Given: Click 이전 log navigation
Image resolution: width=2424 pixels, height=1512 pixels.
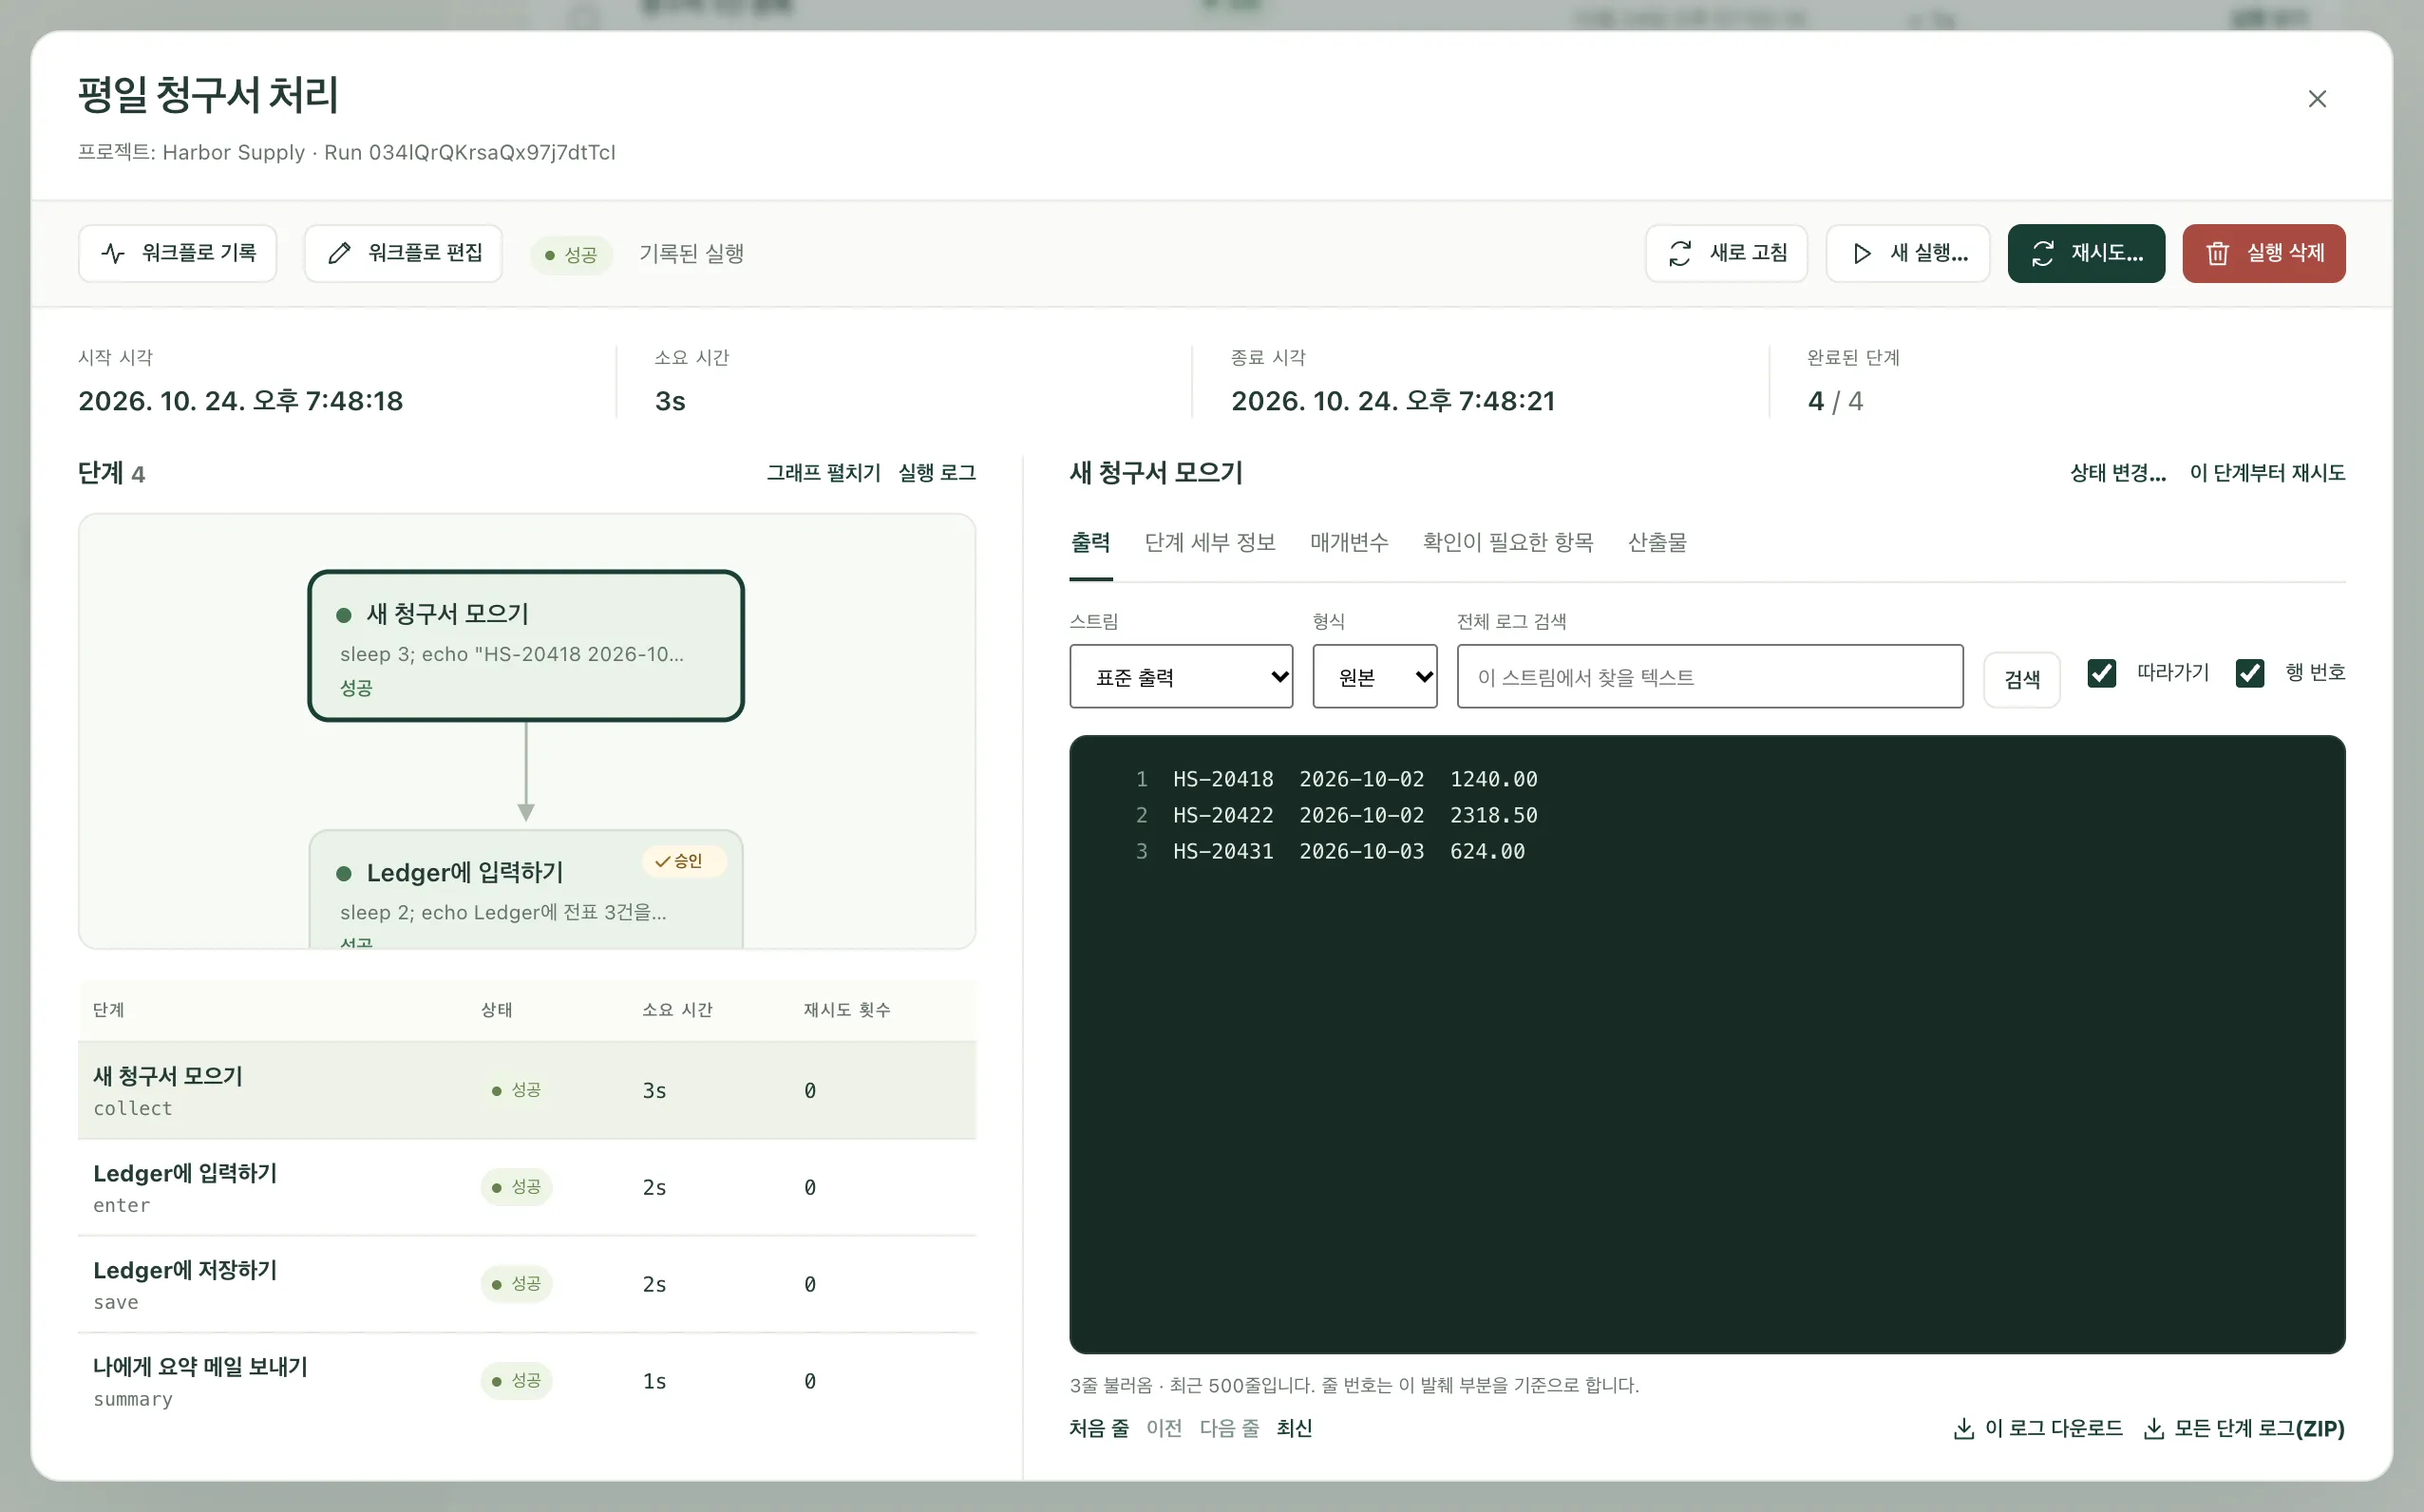Looking at the screenshot, I should [1164, 1428].
